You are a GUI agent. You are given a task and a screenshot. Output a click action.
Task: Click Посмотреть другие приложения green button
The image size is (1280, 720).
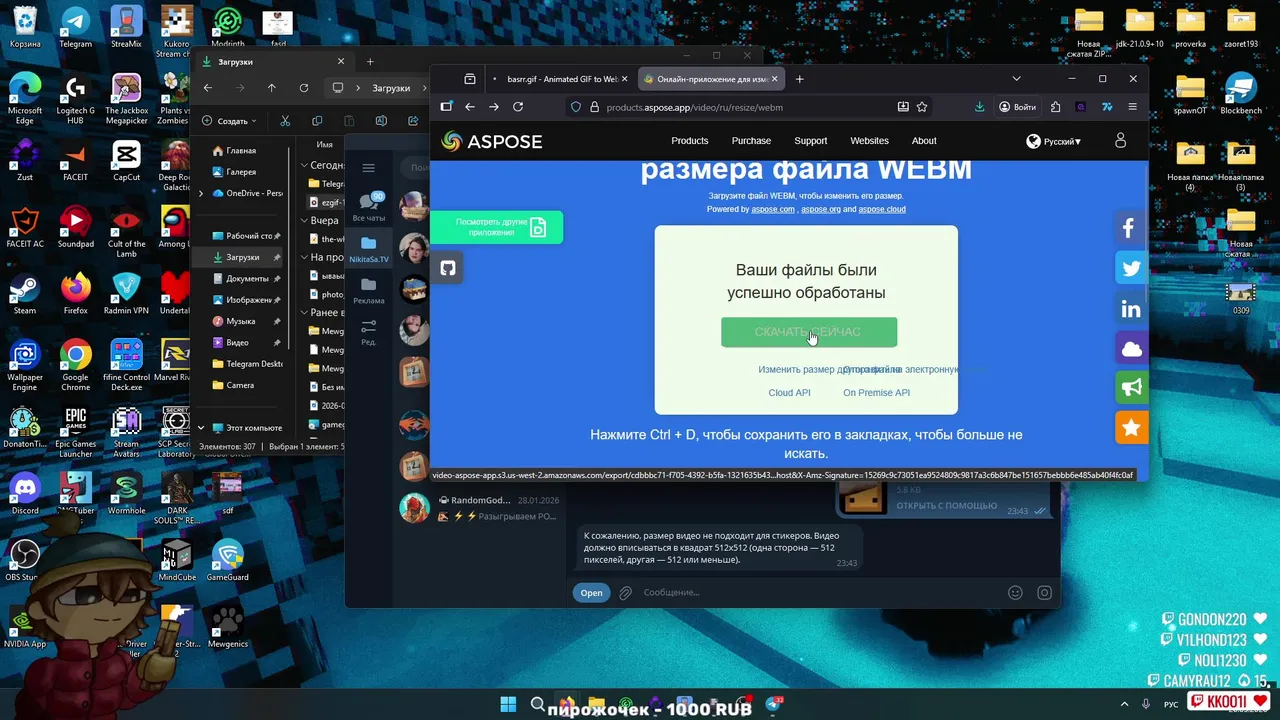496,227
